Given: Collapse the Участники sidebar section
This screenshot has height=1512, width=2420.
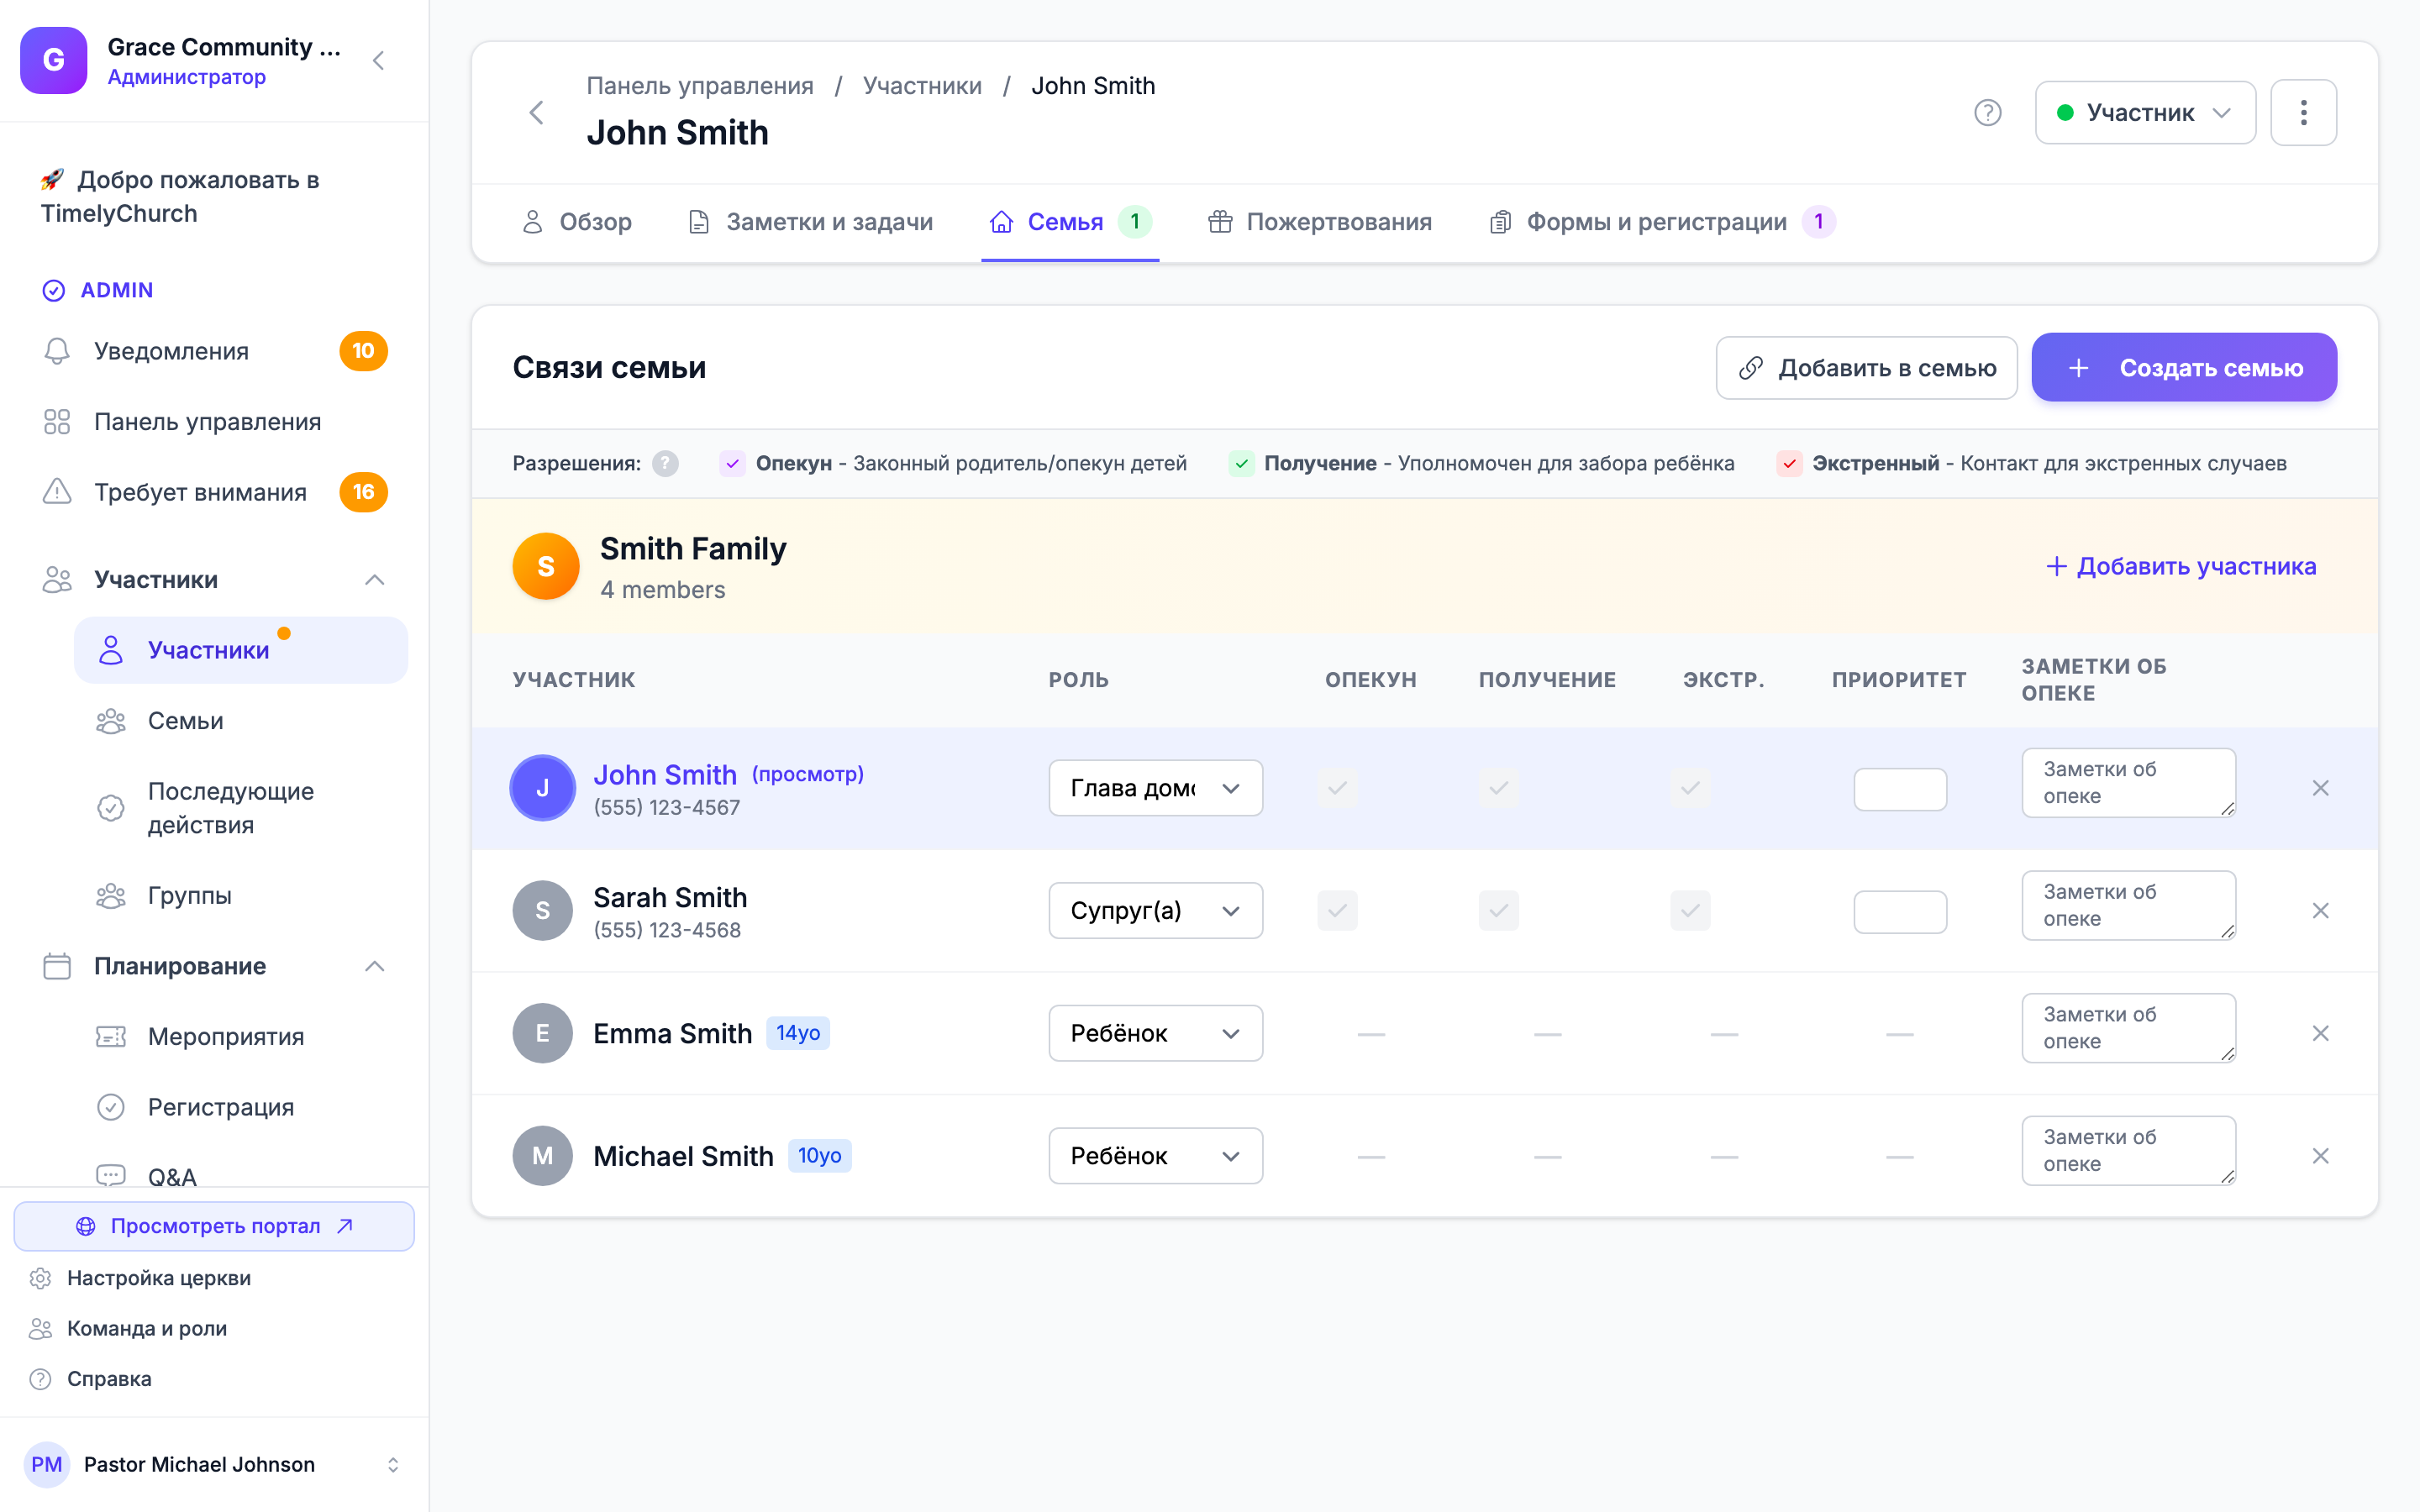Looking at the screenshot, I should [374, 580].
